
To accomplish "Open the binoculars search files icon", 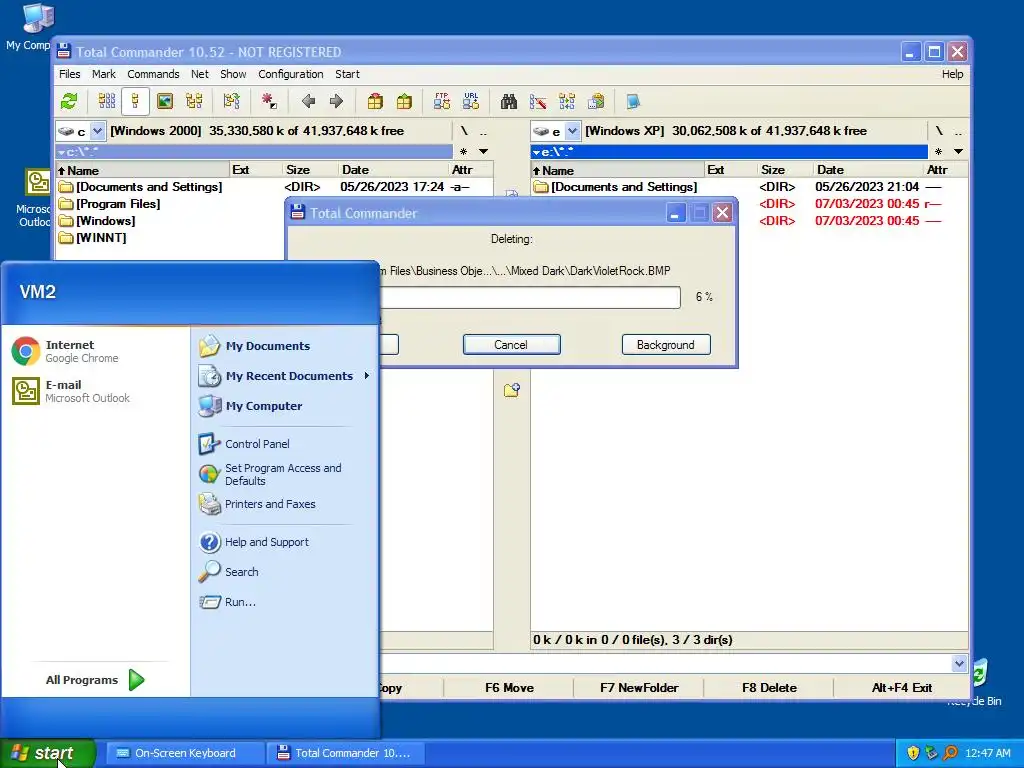I will pyautogui.click(x=509, y=101).
